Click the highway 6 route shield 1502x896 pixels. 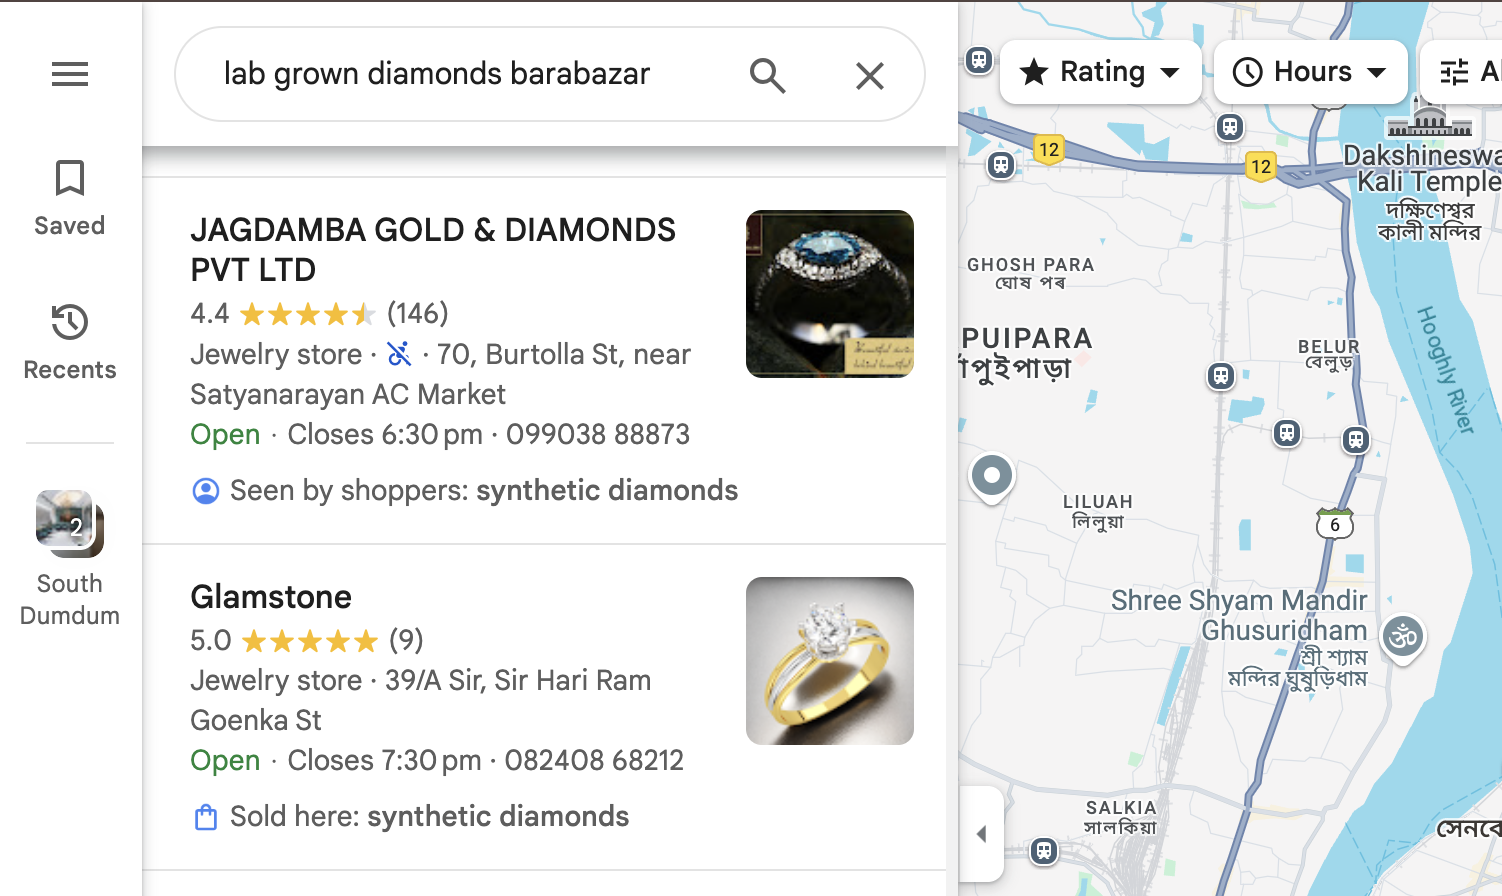pos(1335,524)
